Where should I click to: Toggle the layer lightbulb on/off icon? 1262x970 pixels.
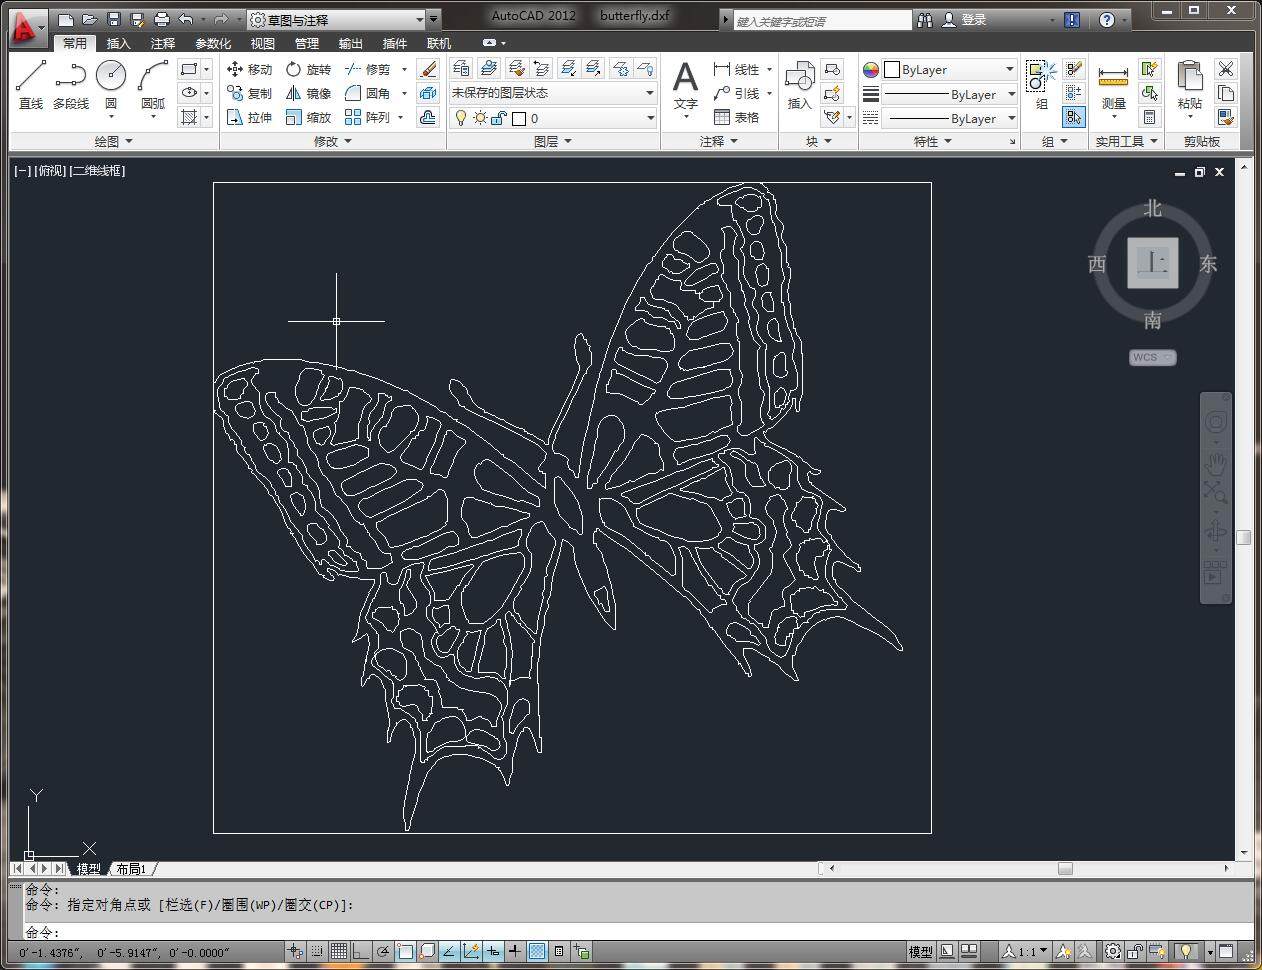tap(461, 118)
